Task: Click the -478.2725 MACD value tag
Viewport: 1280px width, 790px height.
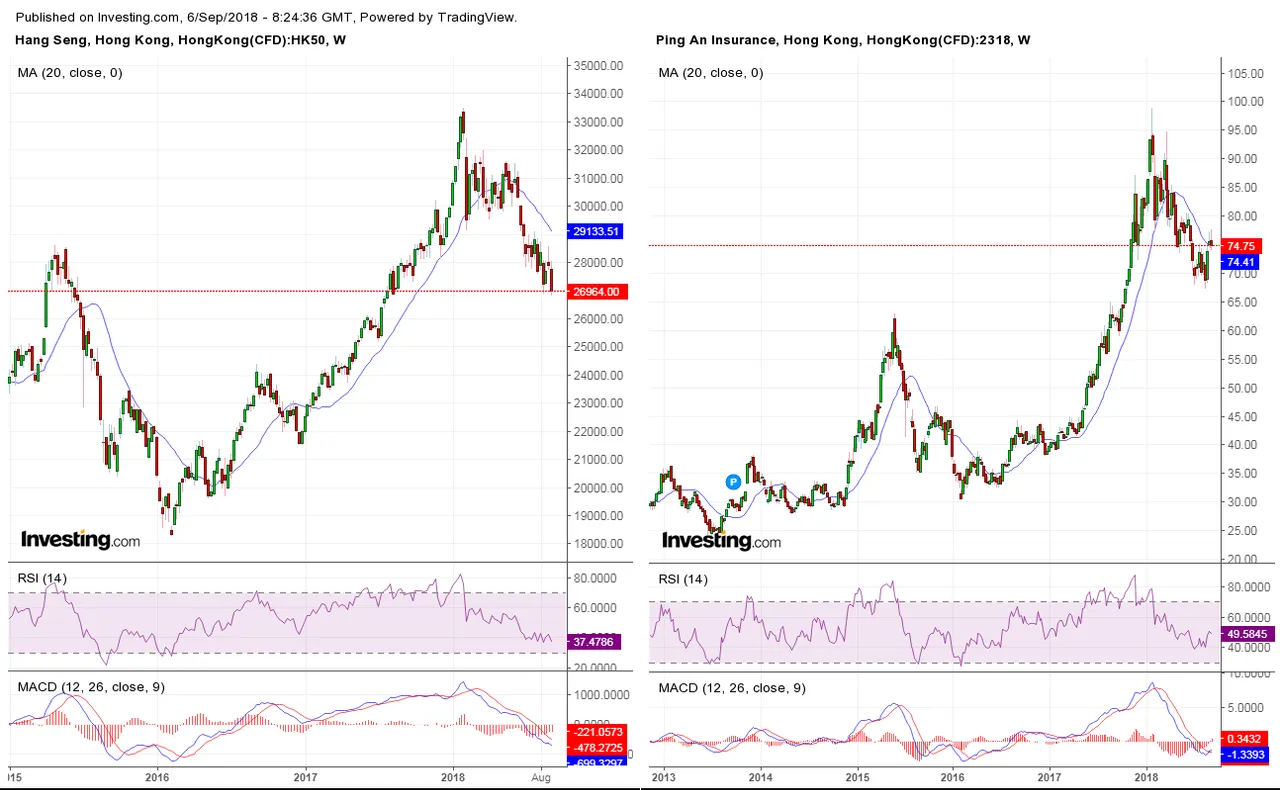Action: 597,747
